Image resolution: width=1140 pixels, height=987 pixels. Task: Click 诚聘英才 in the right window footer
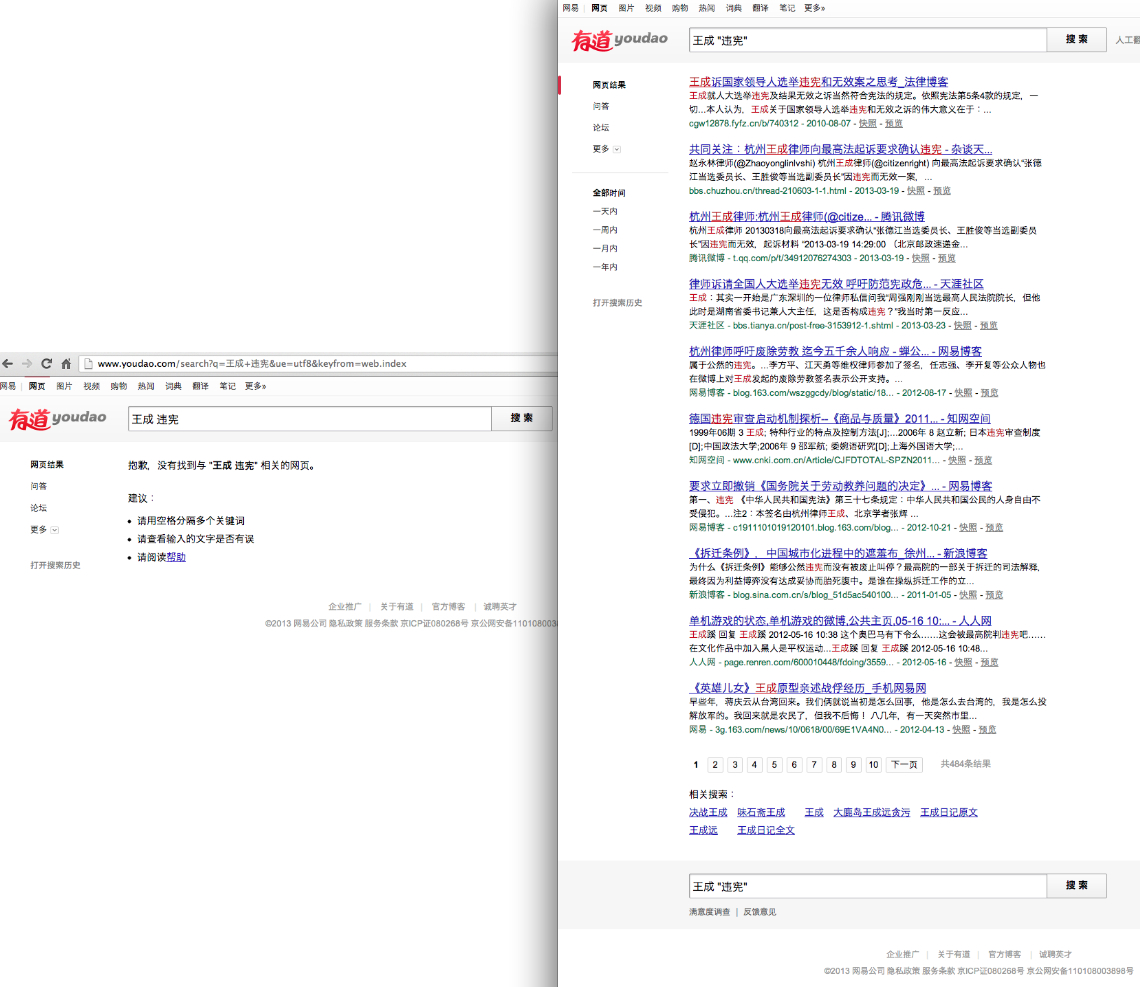point(1055,954)
